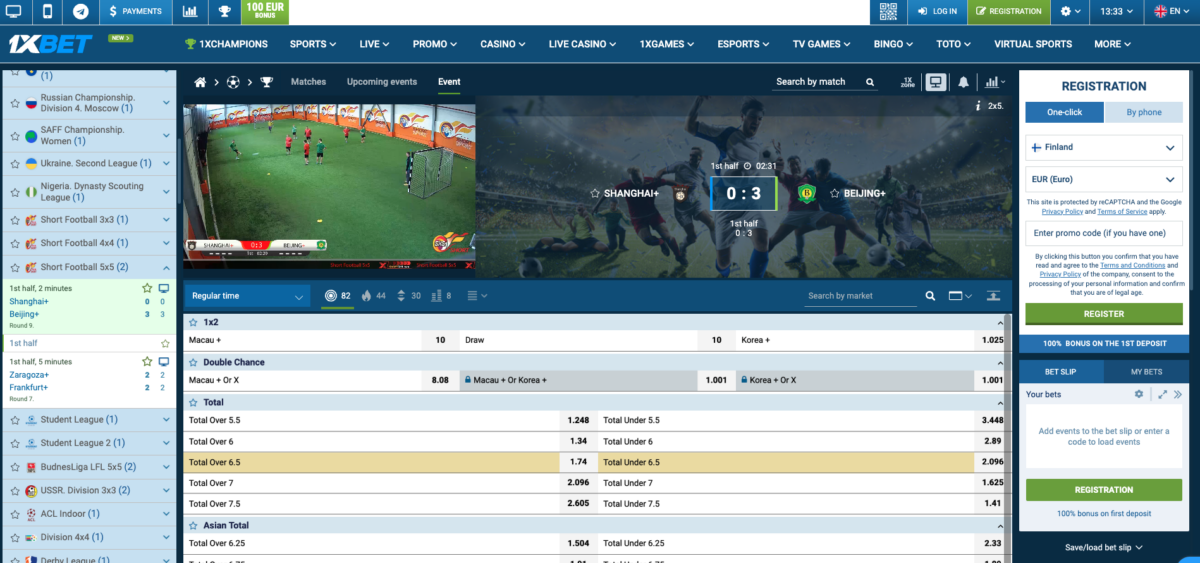Image resolution: width=1200 pixels, height=563 pixels.
Task: Favorite the Student League star
Action: click(15, 419)
